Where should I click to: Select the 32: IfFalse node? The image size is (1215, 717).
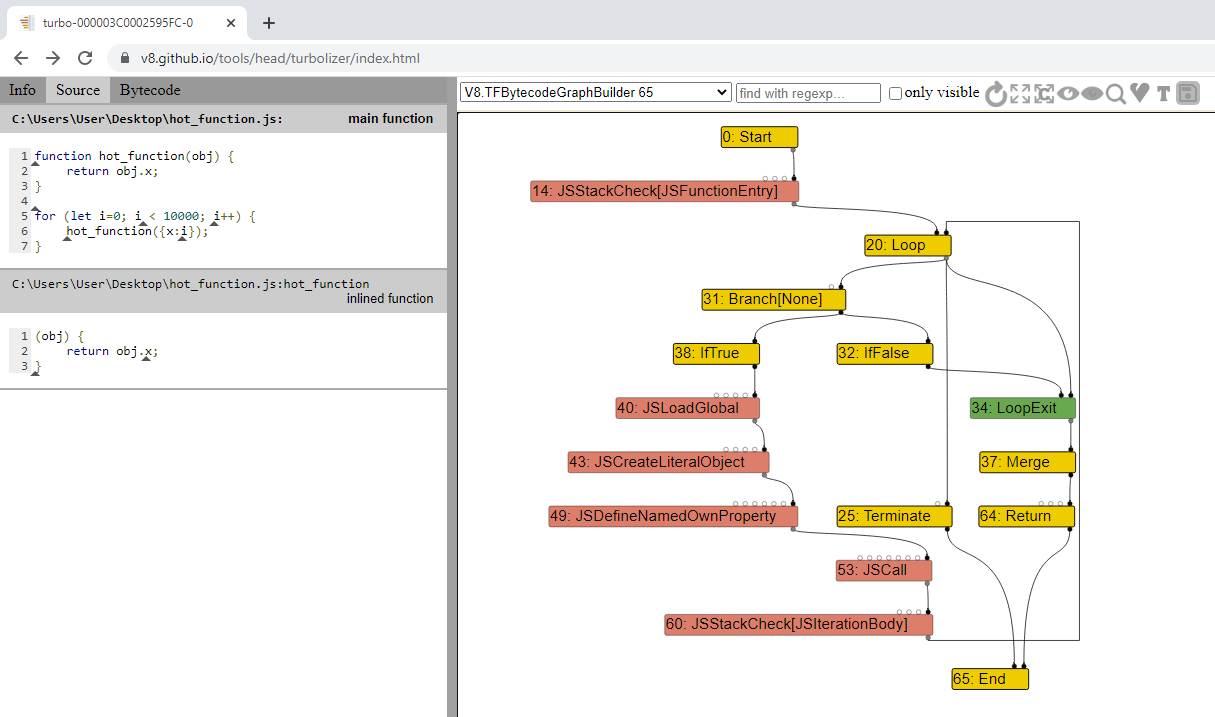point(885,353)
